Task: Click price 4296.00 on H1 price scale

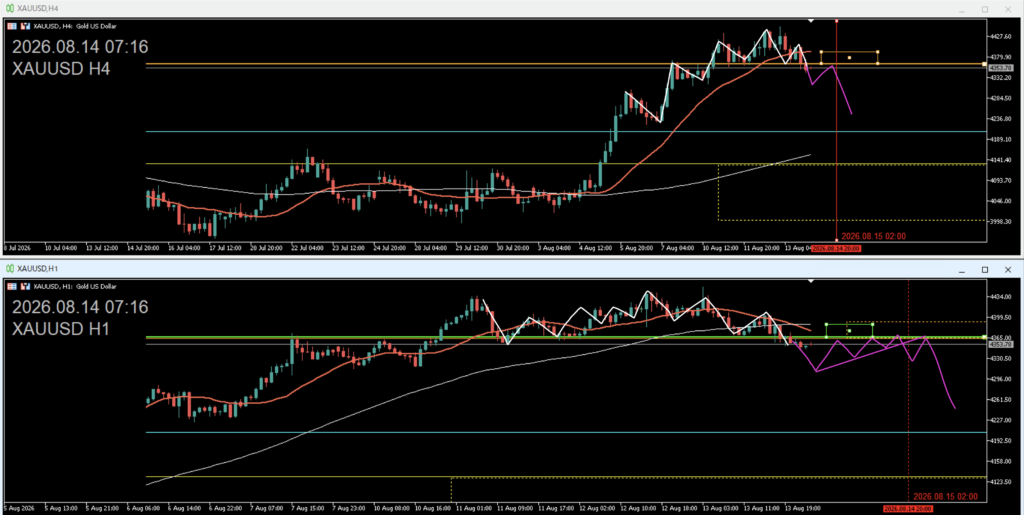Action: (x=1000, y=379)
